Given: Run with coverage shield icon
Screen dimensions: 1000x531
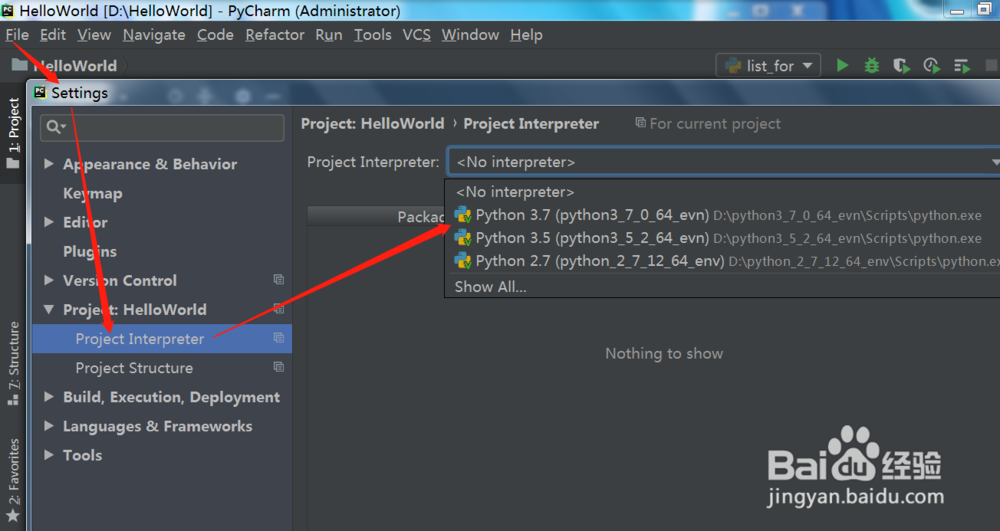Looking at the screenshot, I should pyautogui.click(x=901, y=66).
